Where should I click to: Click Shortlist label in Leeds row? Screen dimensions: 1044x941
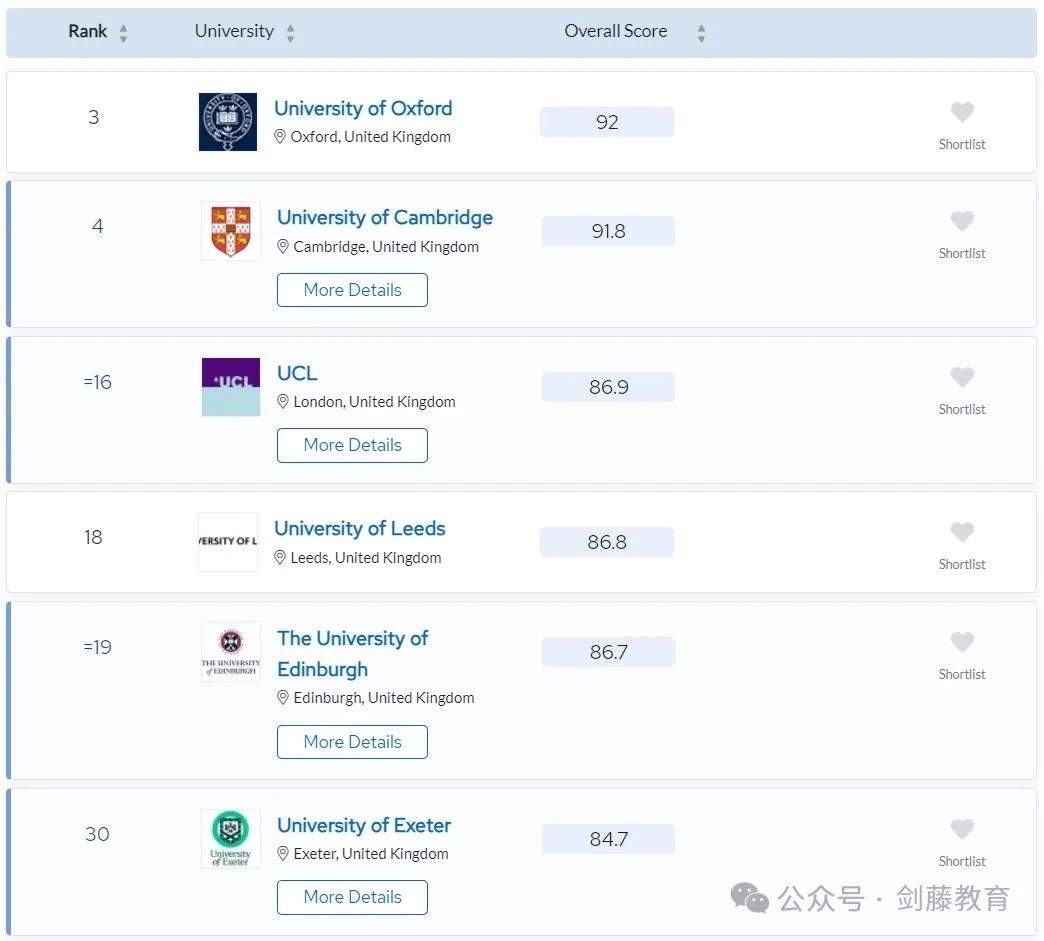(x=962, y=565)
